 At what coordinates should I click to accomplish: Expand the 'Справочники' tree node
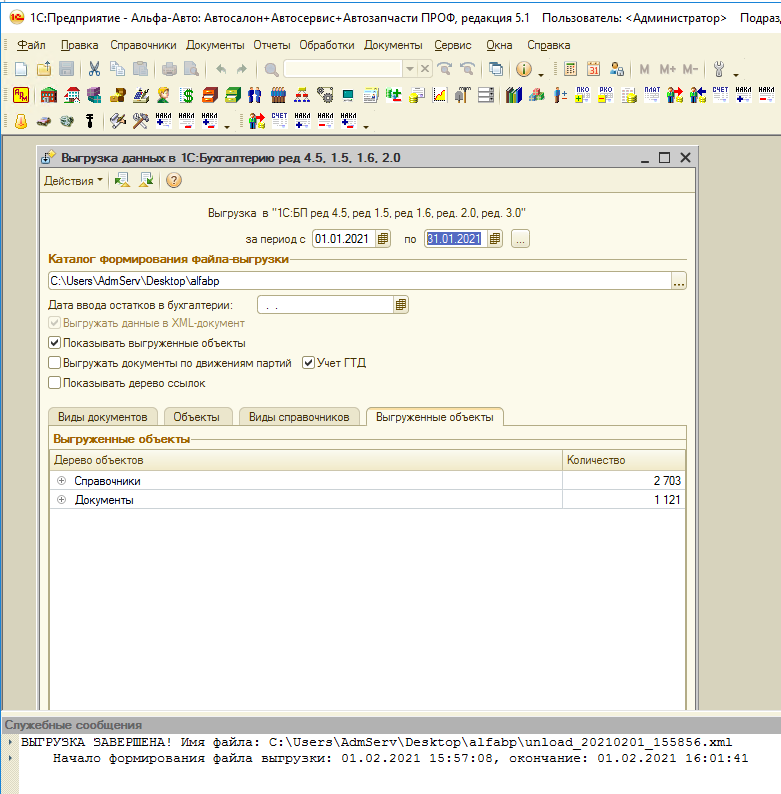click(62, 481)
